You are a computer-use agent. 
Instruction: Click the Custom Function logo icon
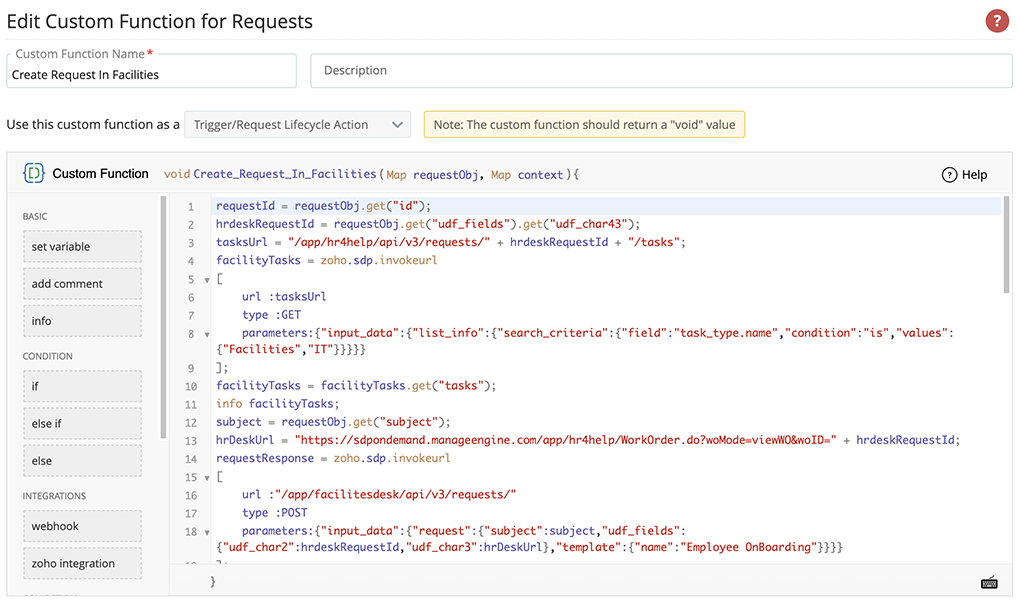pyautogui.click(x=33, y=174)
